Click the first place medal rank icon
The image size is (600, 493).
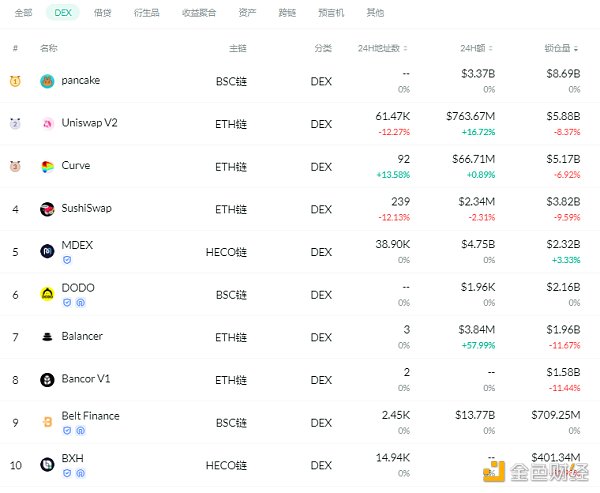coord(15,81)
